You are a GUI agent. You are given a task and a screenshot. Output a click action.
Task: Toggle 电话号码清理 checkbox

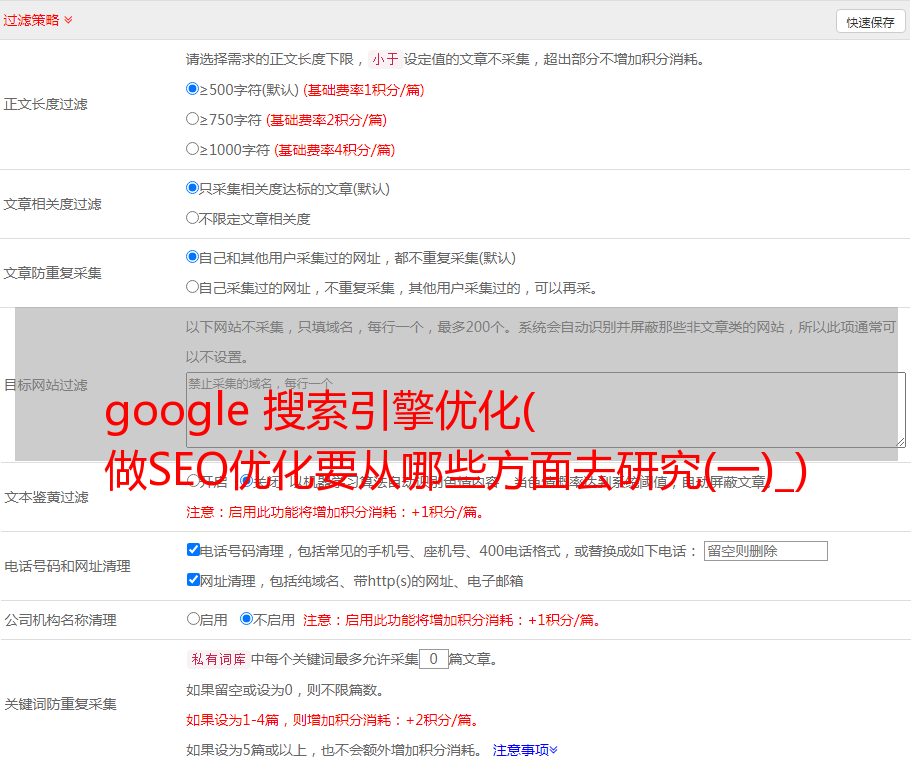click(193, 550)
